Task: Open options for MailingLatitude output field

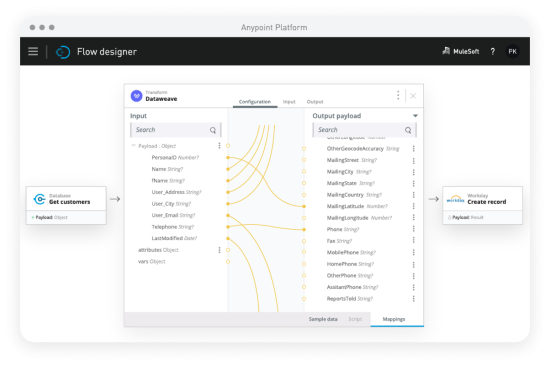Action: (414, 206)
